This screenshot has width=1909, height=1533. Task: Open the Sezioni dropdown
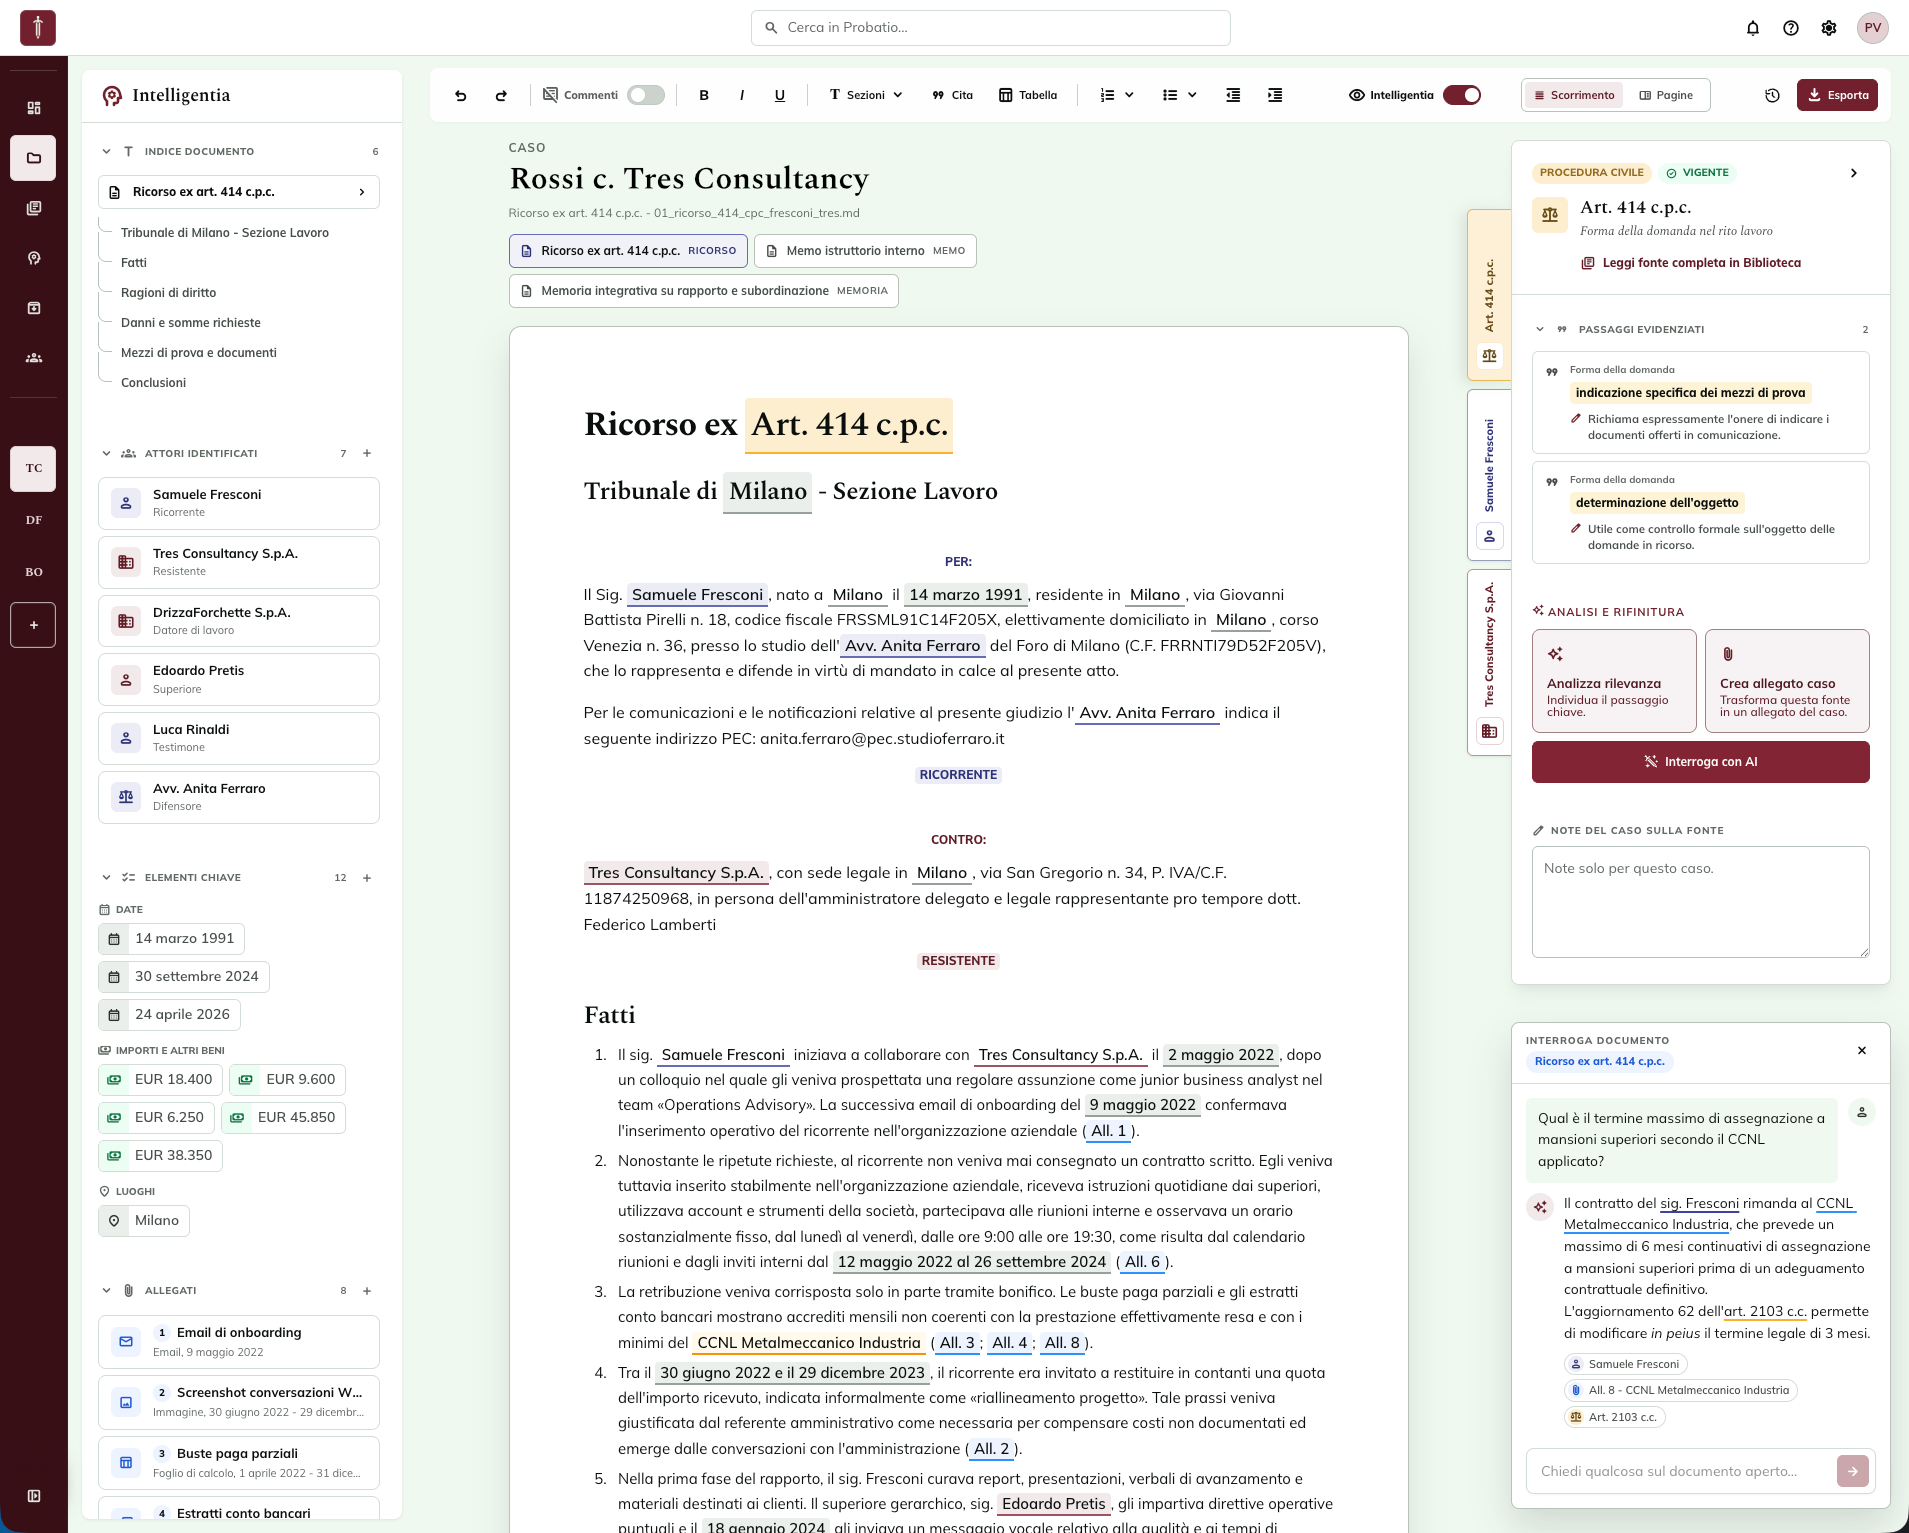pyautogui.click(x=866, y=95)
